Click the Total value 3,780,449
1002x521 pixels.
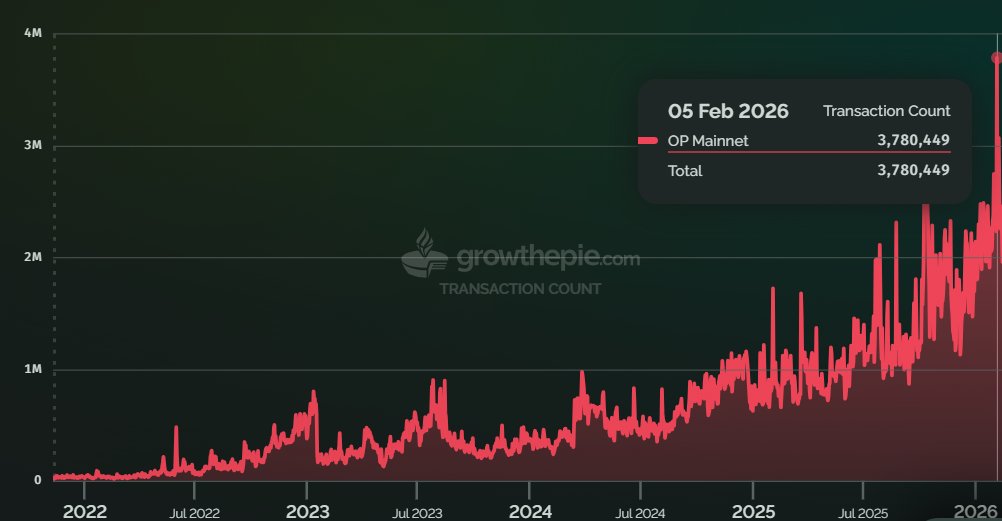pos(913,170)
